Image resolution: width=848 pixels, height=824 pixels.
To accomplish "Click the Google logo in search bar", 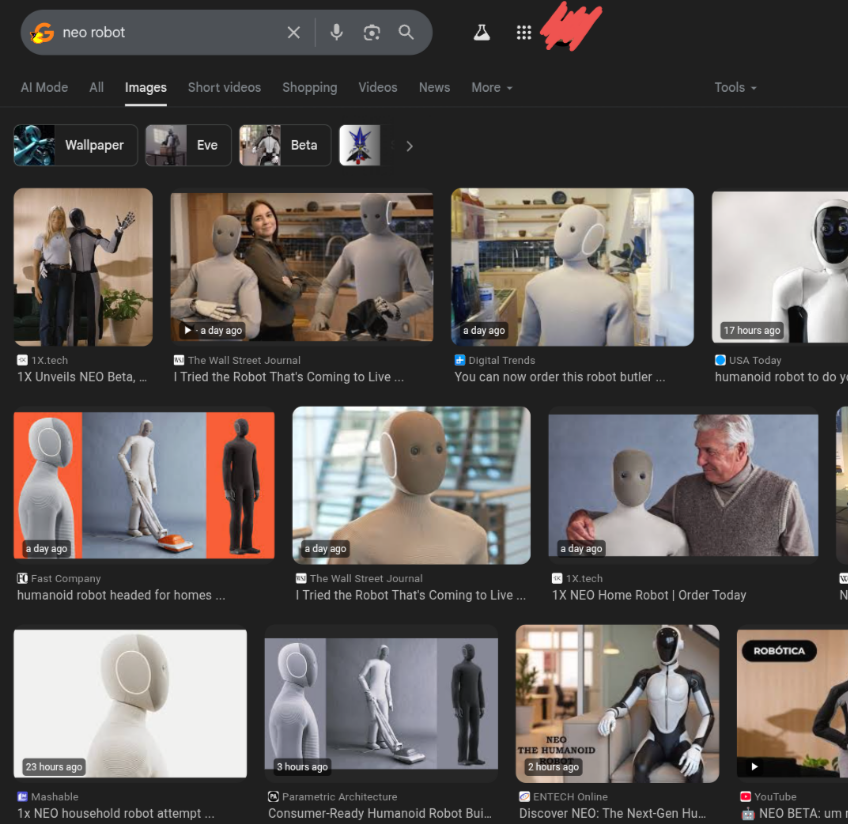I will pyautogui.click(x=43, y=32).
